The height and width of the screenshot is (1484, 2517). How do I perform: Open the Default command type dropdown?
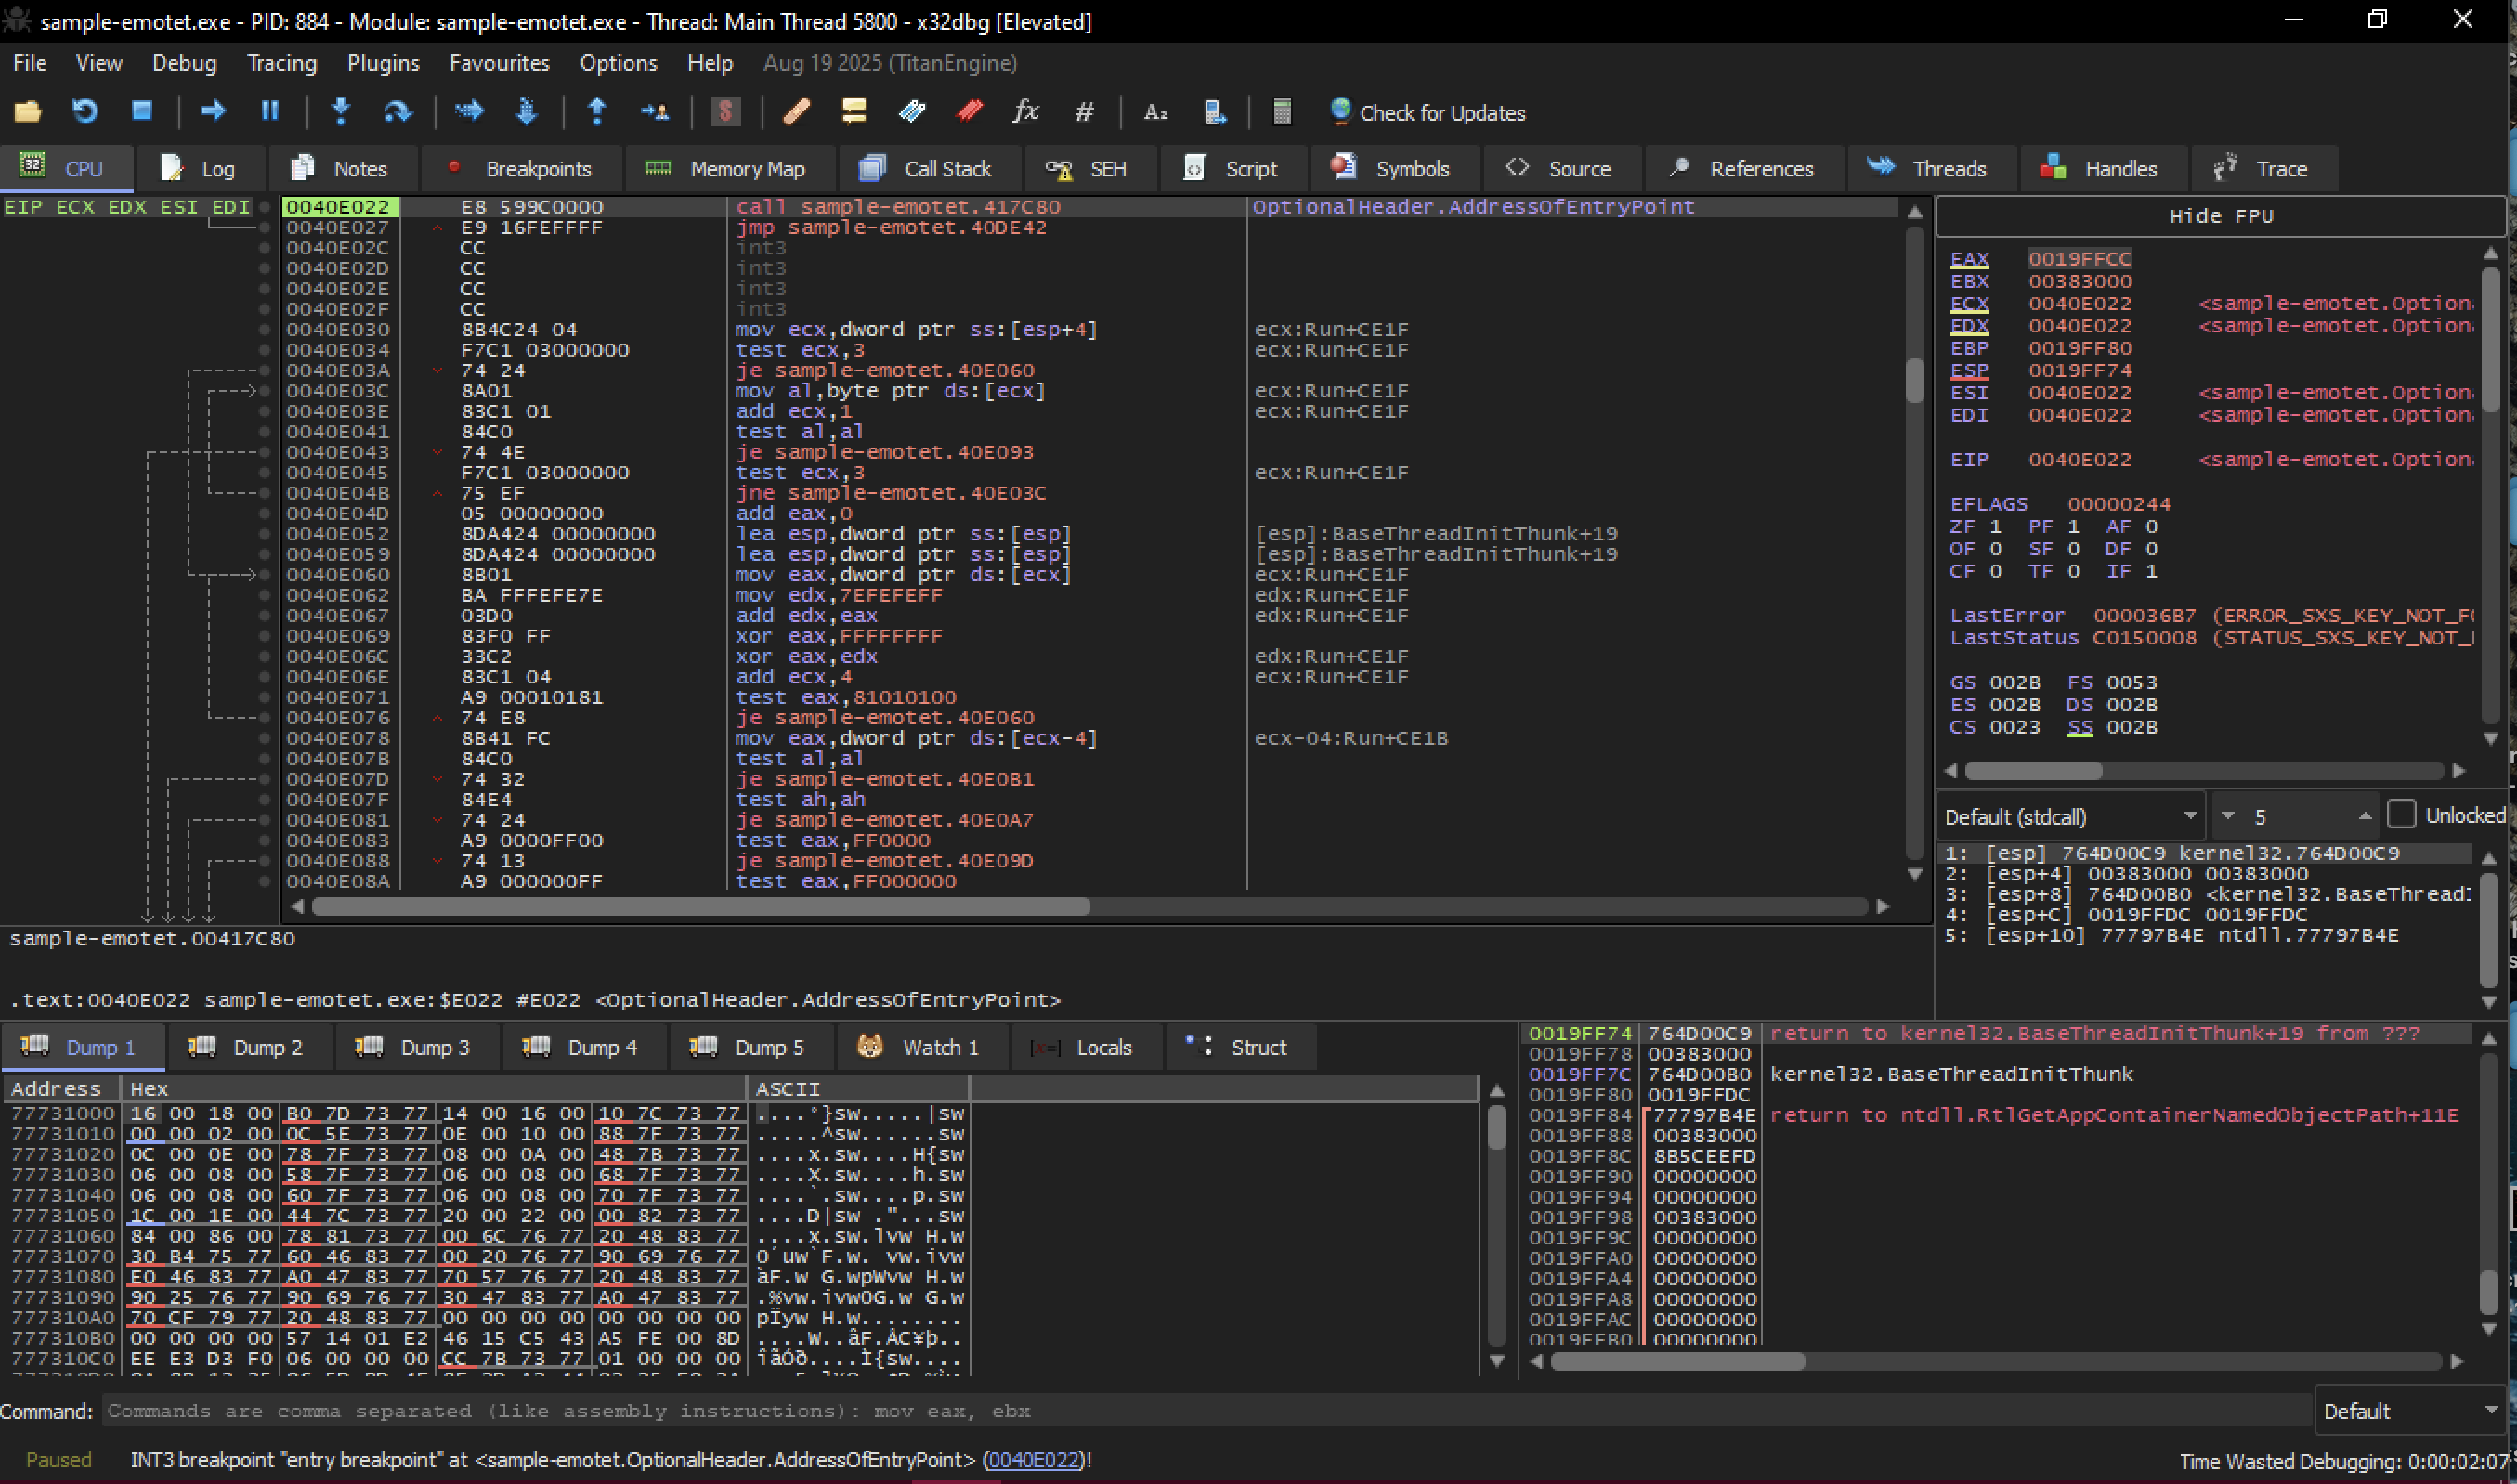coord(2408,1411)
